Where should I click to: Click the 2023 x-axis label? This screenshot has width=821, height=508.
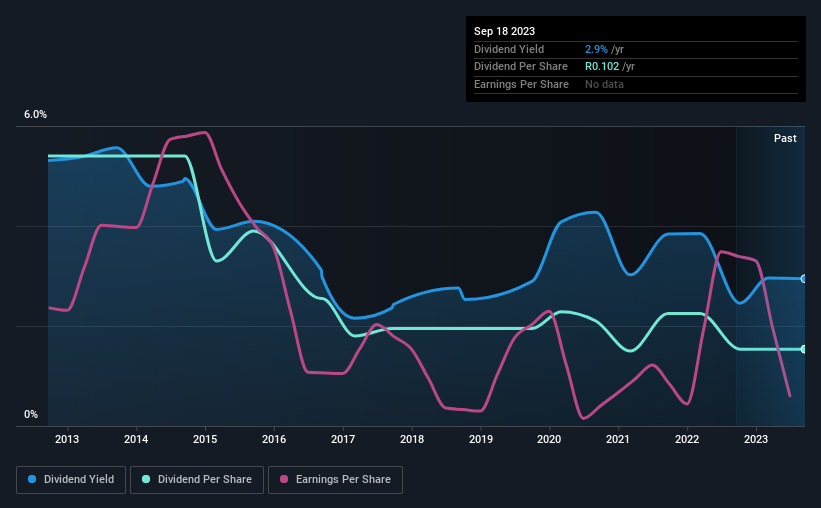[756, 439]
